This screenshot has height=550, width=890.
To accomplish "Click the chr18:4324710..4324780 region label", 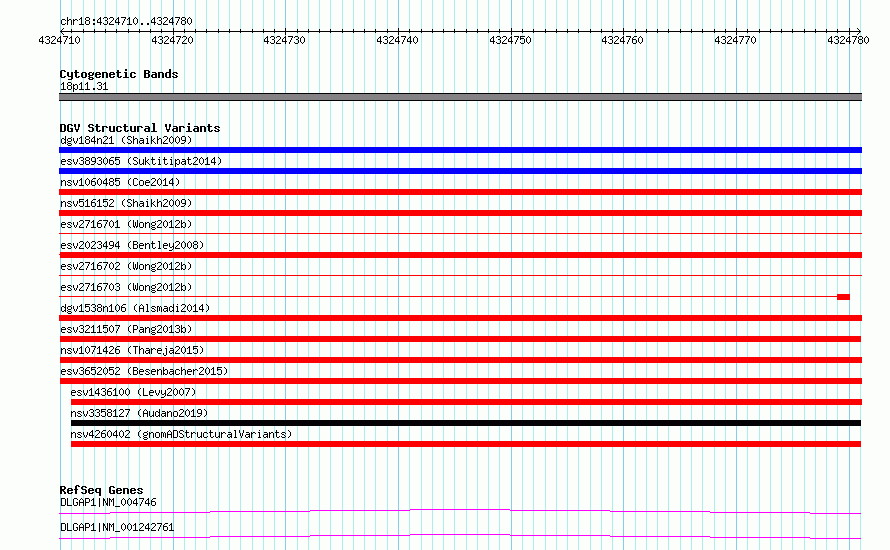I will 126,21.
